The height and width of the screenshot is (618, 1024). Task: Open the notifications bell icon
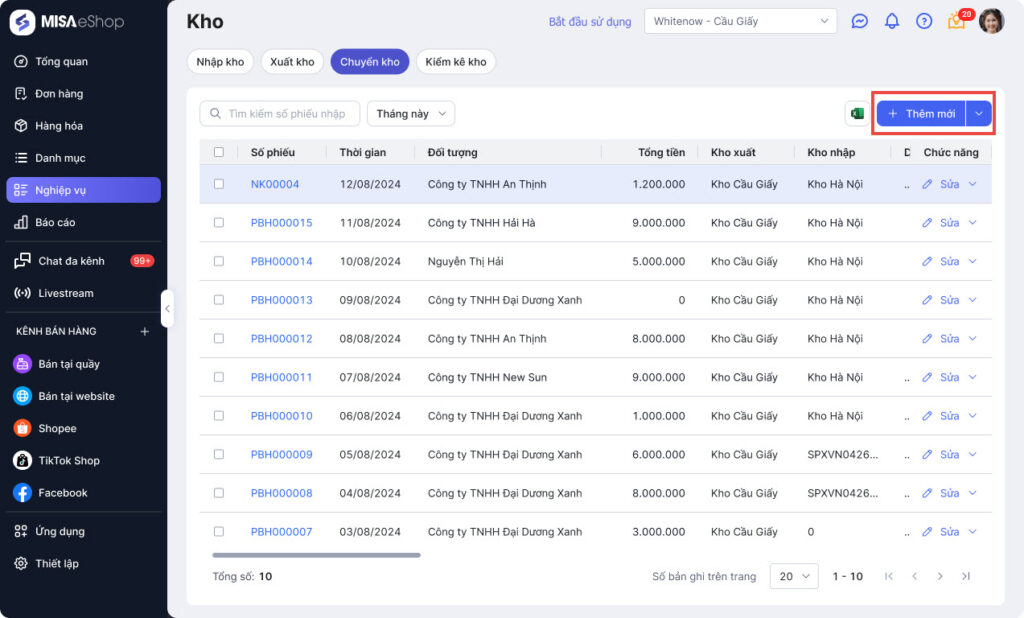pyautogui.click(x=892, y=21)
